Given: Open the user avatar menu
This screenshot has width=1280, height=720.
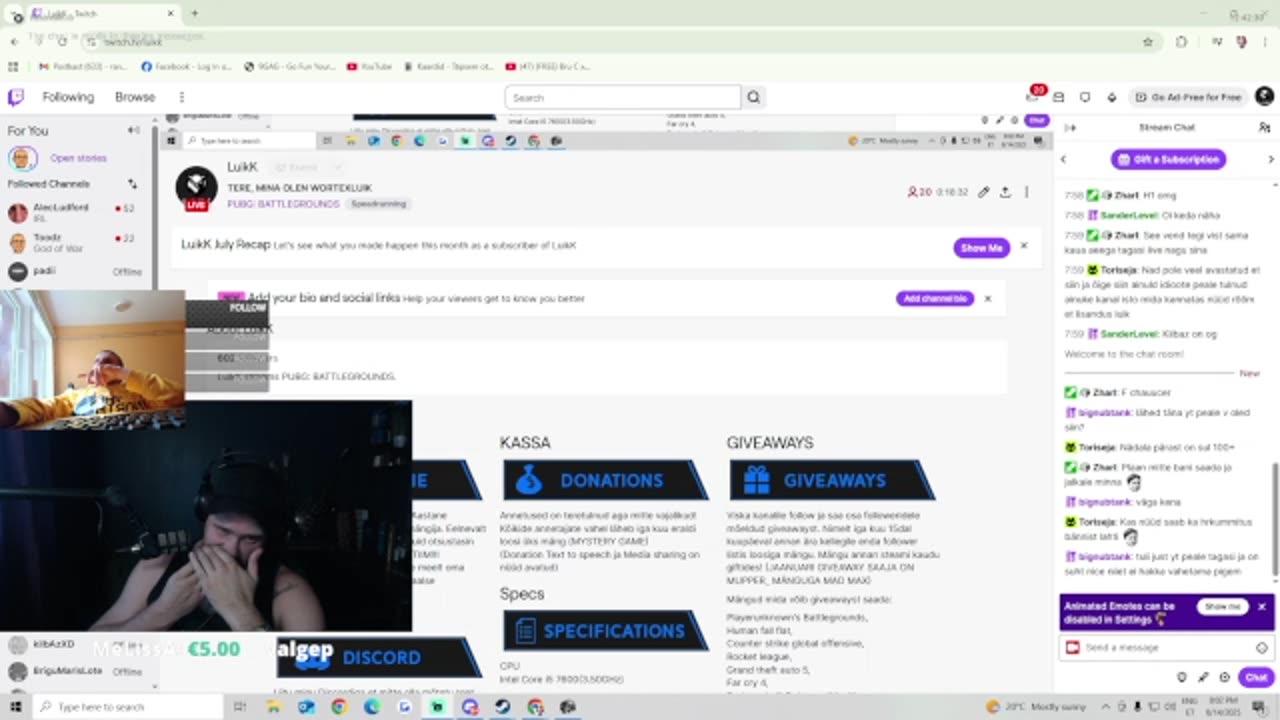Looking at the screenshot, I should [x=1264, y=96].
